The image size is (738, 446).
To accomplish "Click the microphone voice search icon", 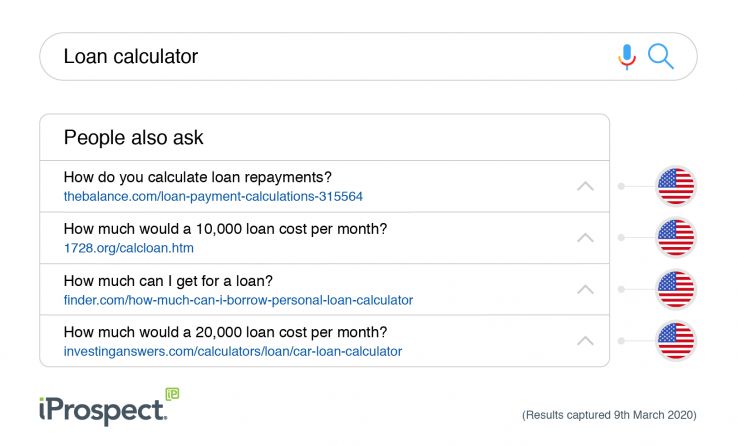I will 627,57.
